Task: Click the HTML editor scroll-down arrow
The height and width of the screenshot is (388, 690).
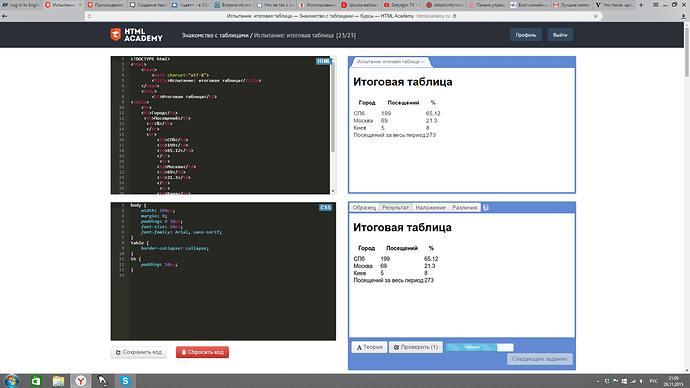Action: pos(333,191)
